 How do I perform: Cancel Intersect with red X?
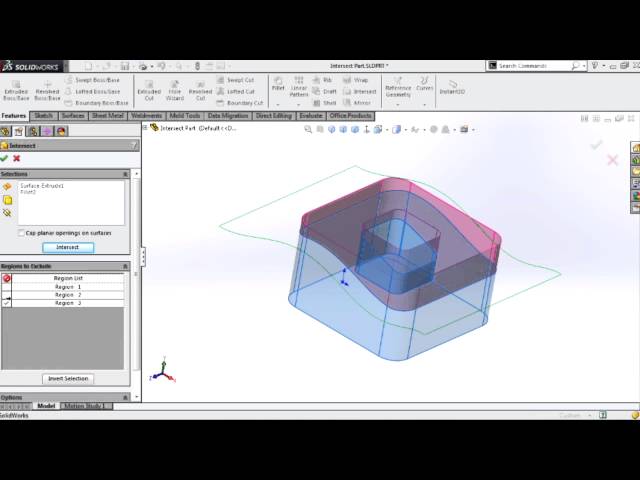click(17, 158)
